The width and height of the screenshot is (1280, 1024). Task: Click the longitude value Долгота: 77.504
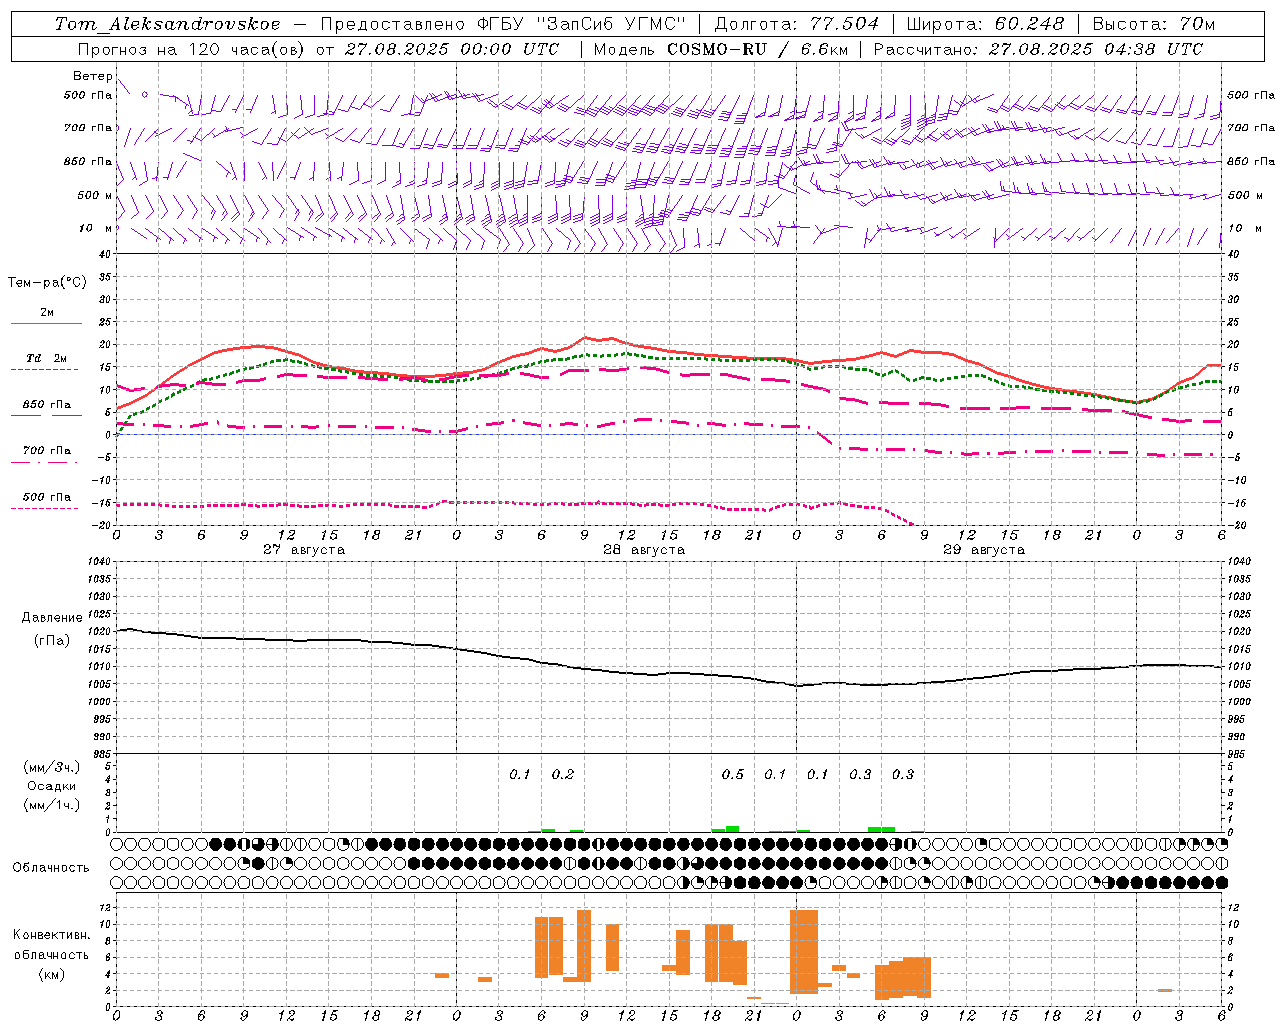point(797,24)
